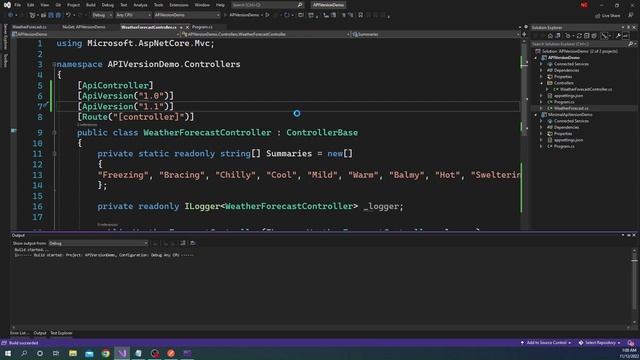Open the Debug menu
640x360 pixels.
[x=108, y=5]
